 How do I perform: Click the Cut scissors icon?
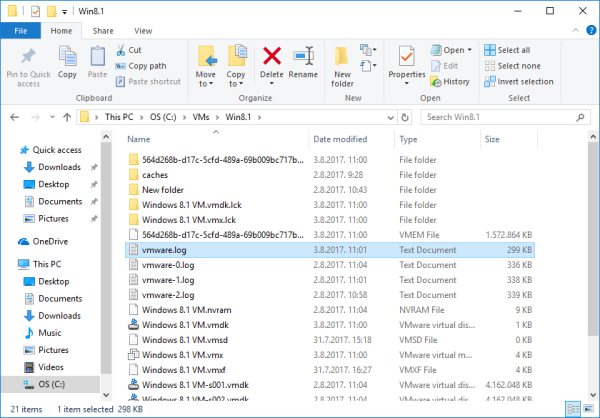122,50
